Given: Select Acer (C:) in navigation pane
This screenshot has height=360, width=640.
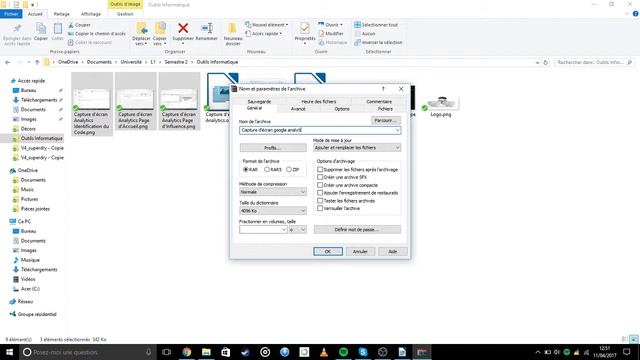Looking at the screenshot, I should [30, 289].
